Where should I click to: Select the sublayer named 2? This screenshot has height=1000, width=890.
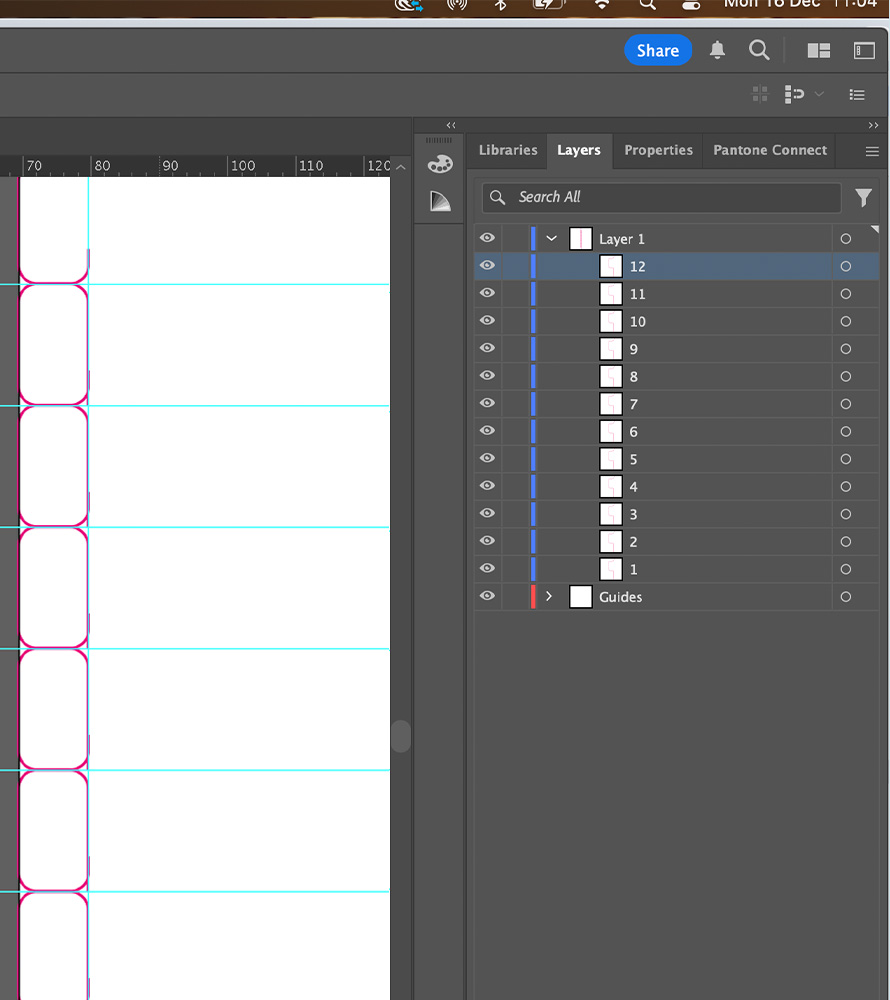[633, 541]
